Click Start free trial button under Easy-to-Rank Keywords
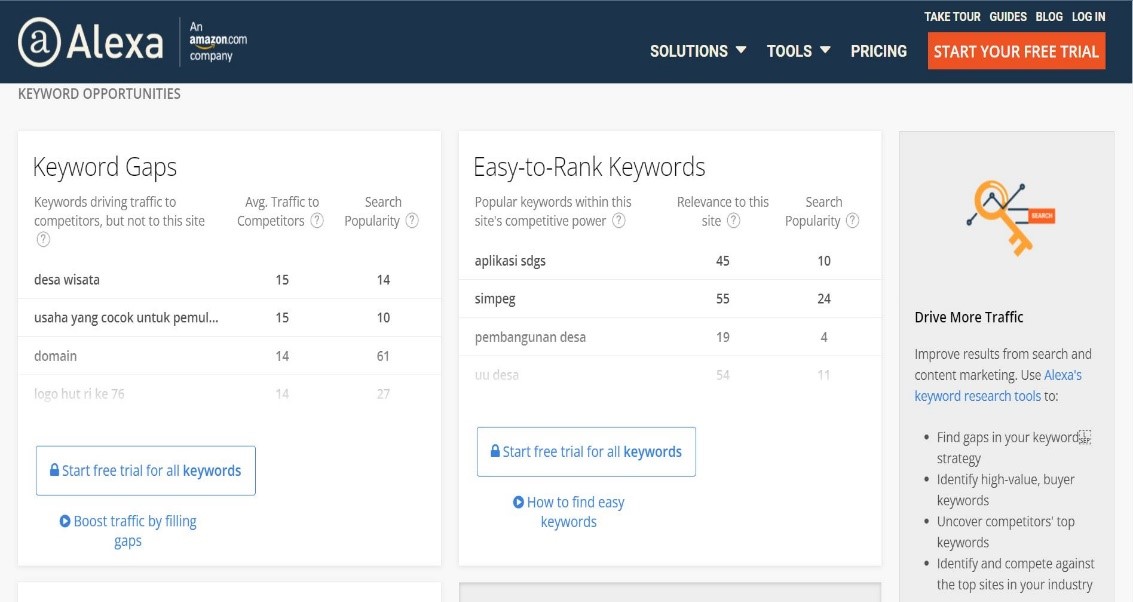 pos(586,452)
